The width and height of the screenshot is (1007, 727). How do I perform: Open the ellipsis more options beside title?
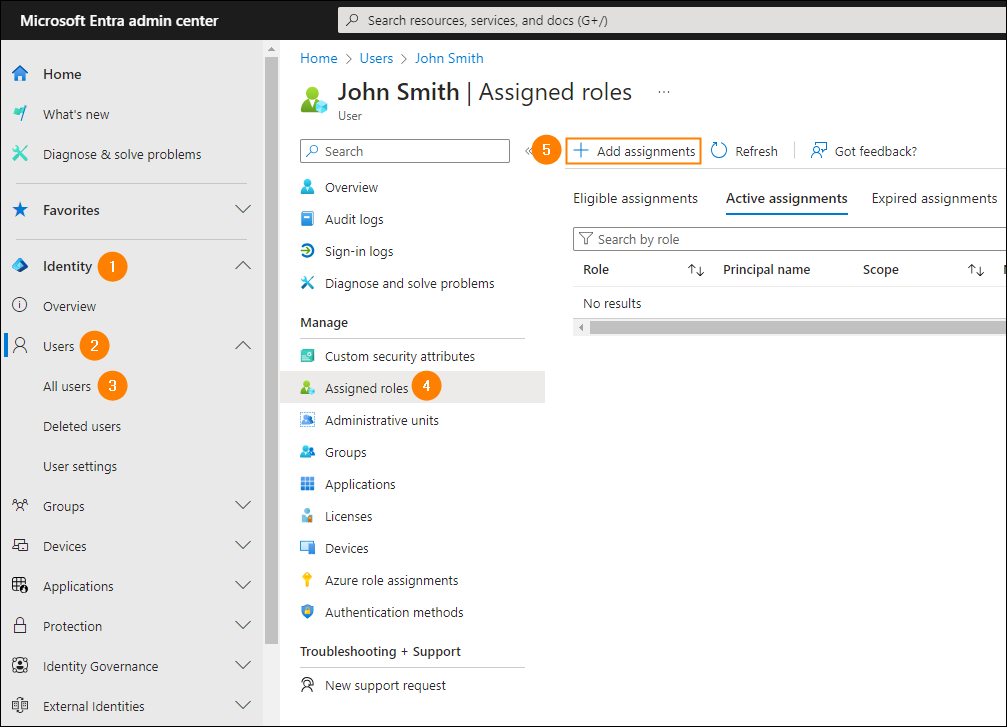pos(664,92)
